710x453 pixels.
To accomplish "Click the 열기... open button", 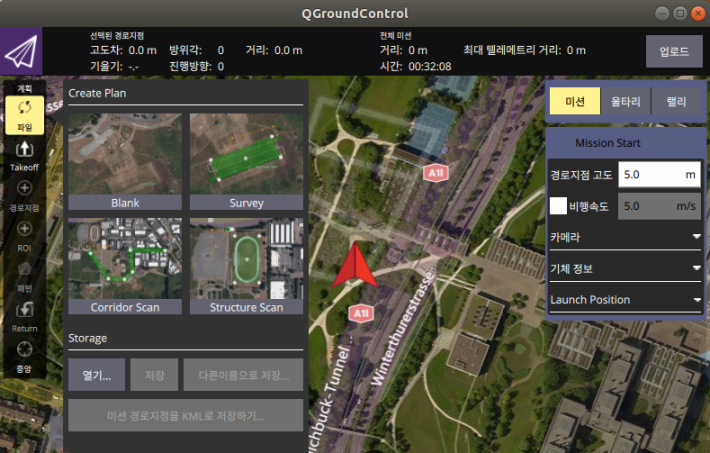I will tap(96, 375).
